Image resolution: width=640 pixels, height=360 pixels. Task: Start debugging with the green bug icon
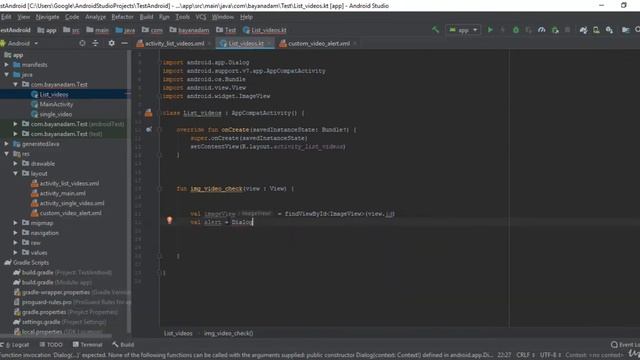coord(516,30)
